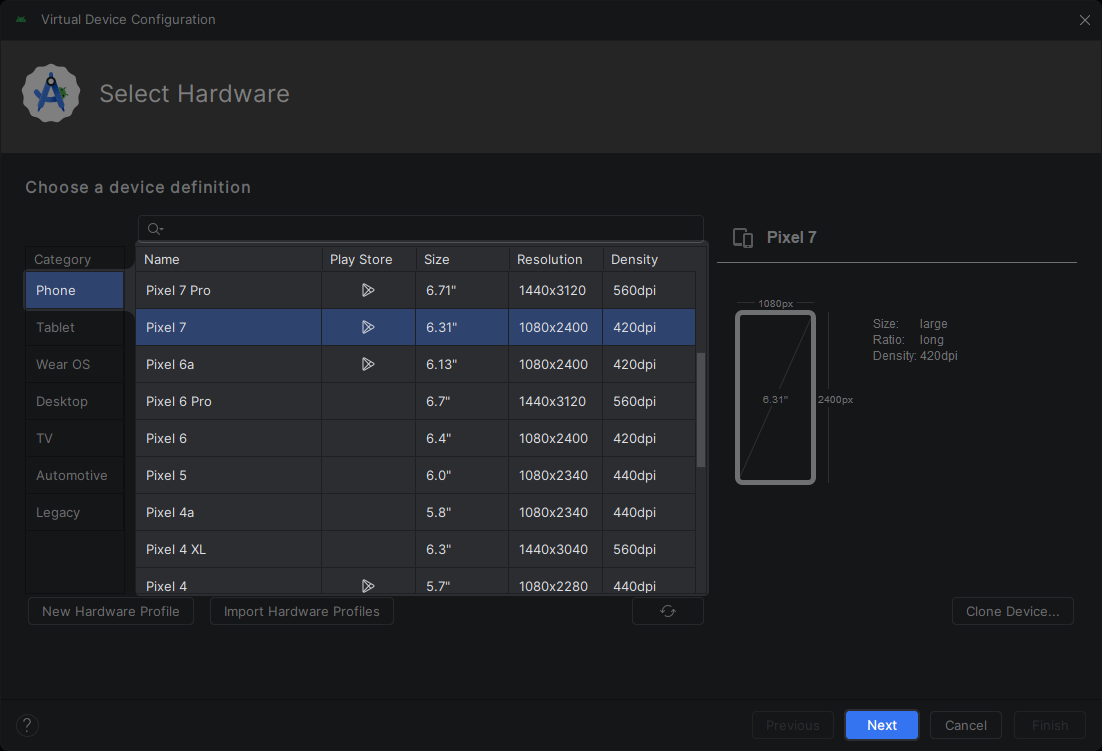
Task: Click the 6.0" size cell
Action: pos(462,475)
